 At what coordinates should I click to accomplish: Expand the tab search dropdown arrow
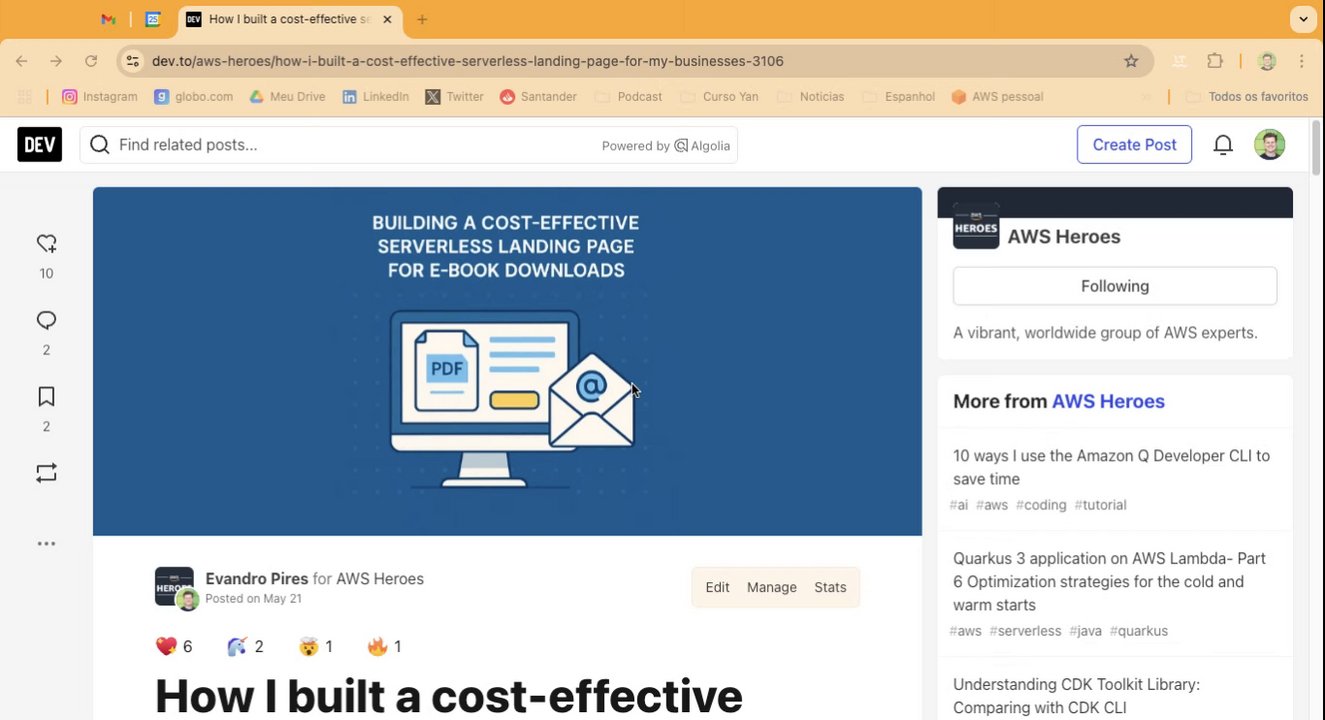pyautogui.click(x=1302, y=19)
